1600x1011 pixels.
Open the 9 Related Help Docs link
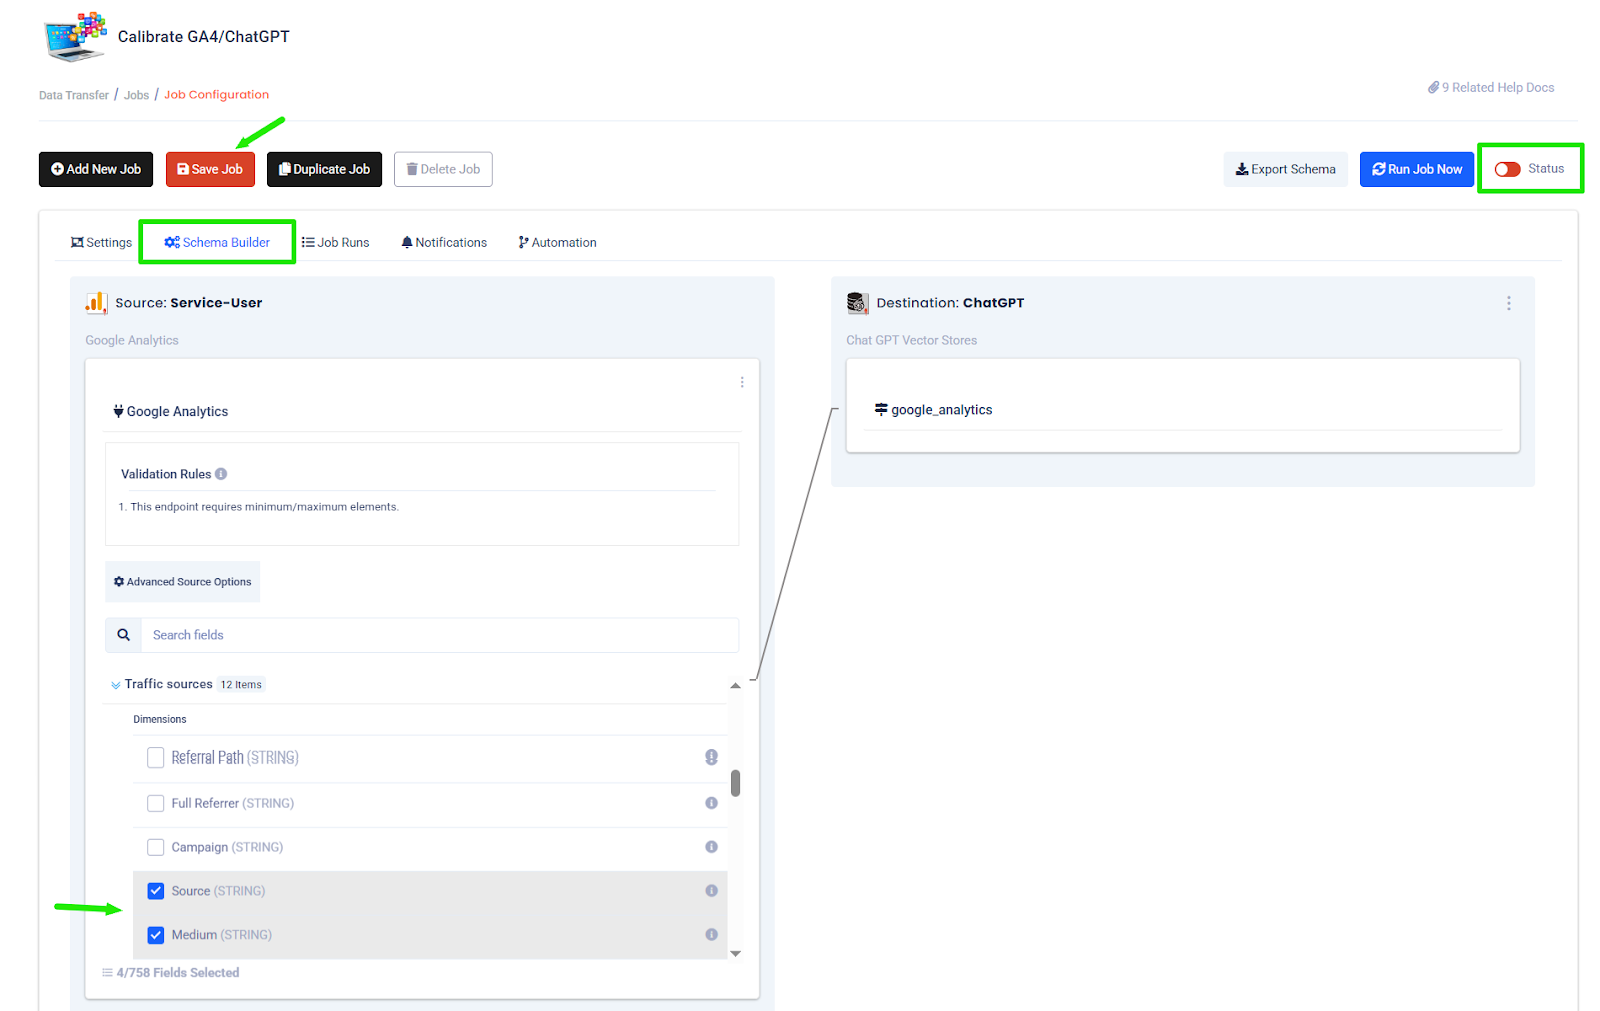pos(1491,88)
